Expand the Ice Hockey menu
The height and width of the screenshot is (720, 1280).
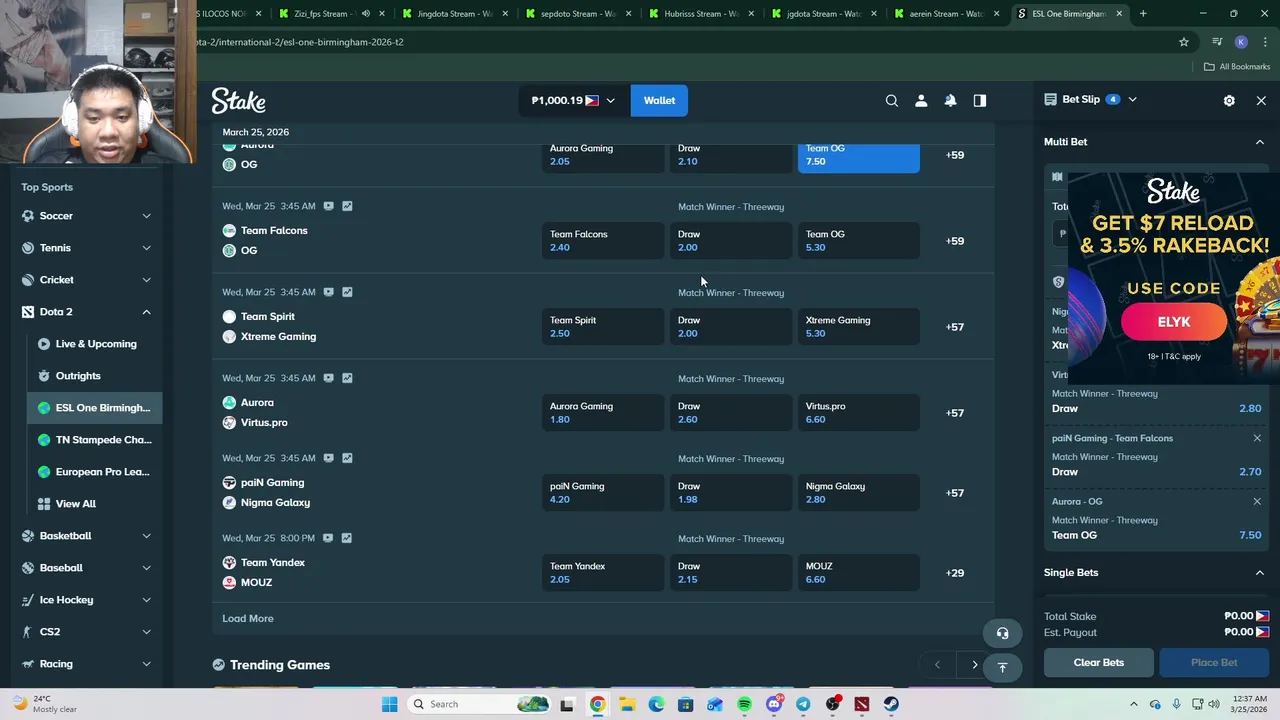(146, 600)
